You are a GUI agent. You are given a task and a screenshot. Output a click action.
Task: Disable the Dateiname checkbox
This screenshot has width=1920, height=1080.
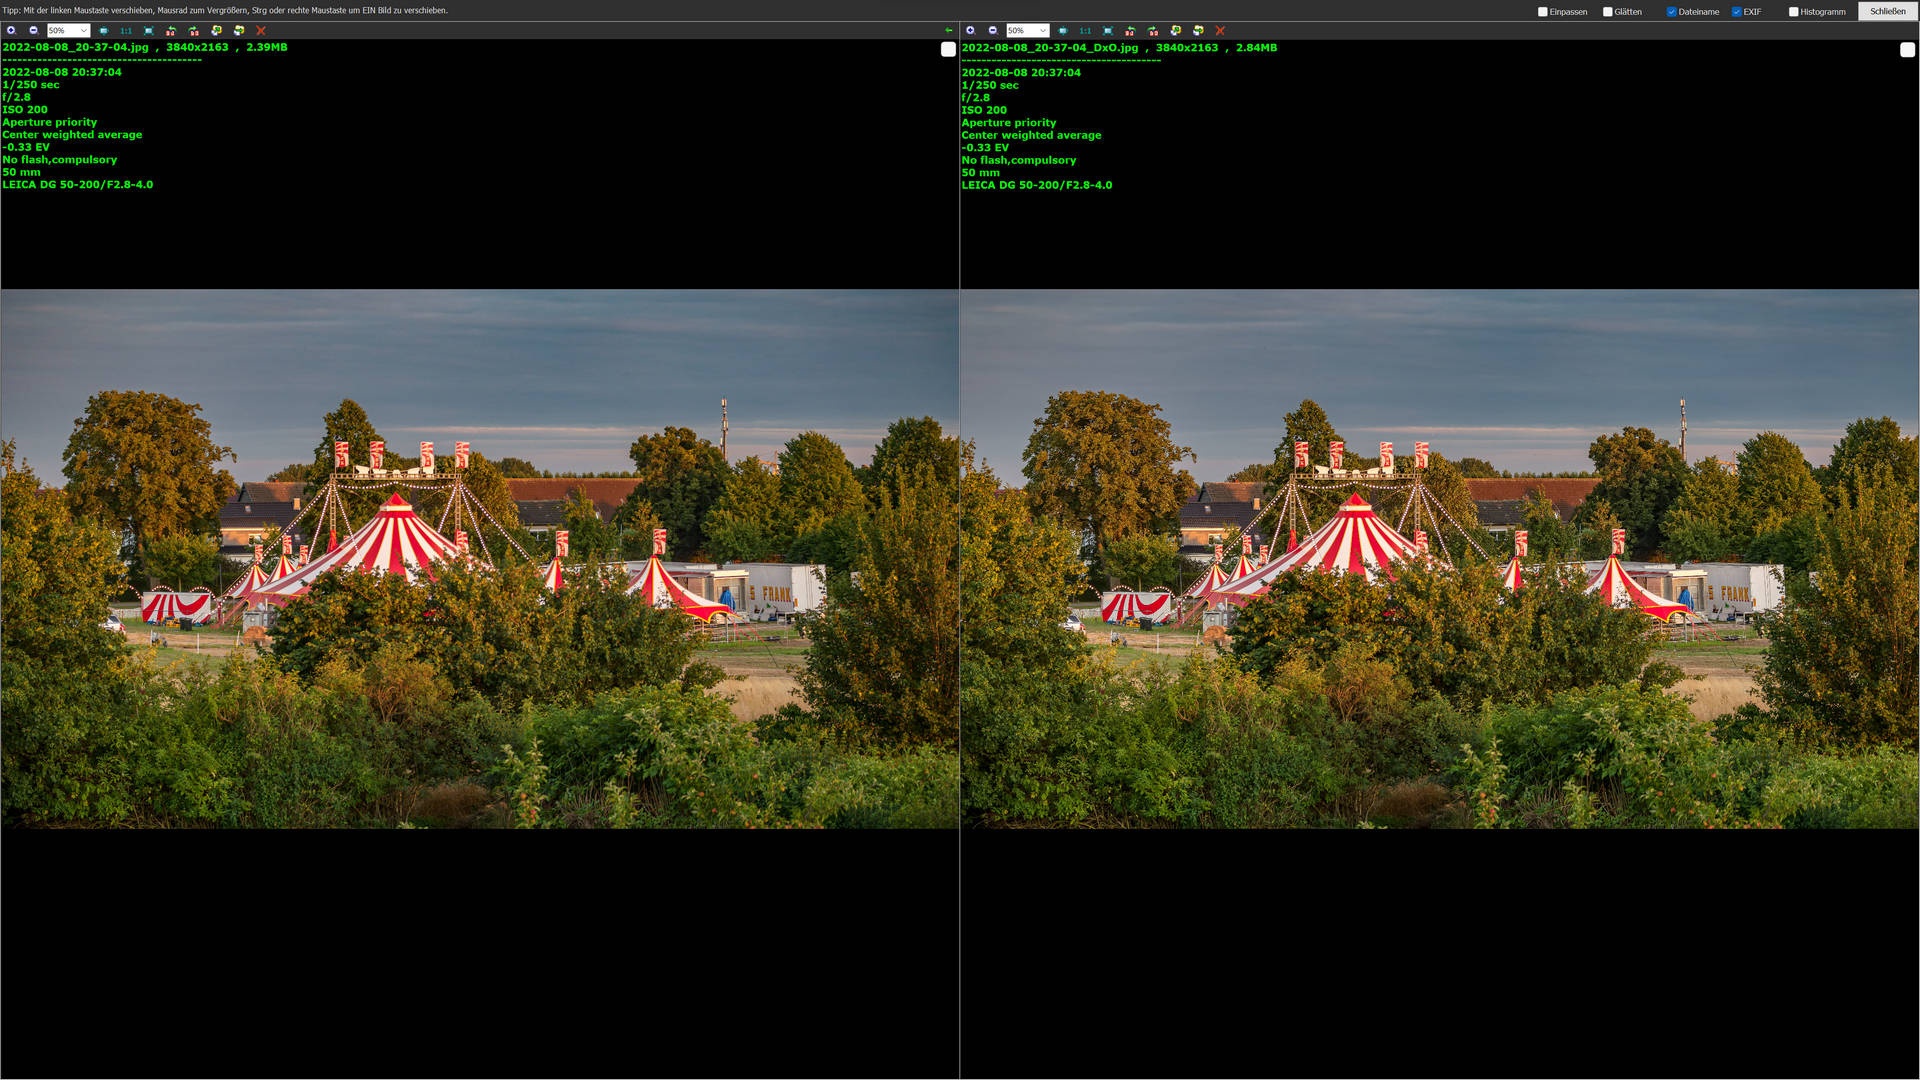click(x=1671, y=12)
